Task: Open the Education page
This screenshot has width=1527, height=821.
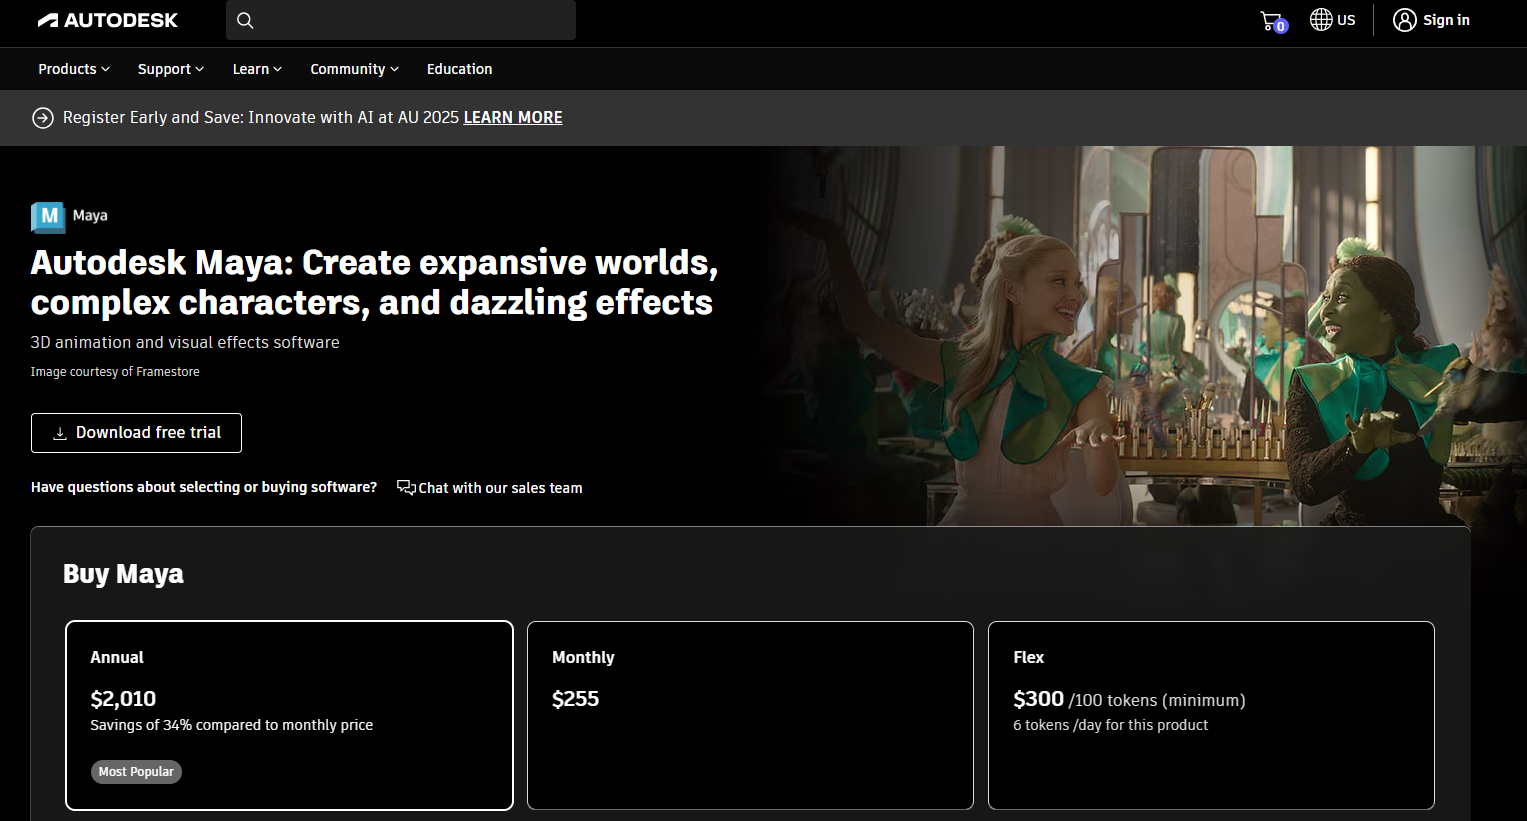Action: tap(460, 69)
